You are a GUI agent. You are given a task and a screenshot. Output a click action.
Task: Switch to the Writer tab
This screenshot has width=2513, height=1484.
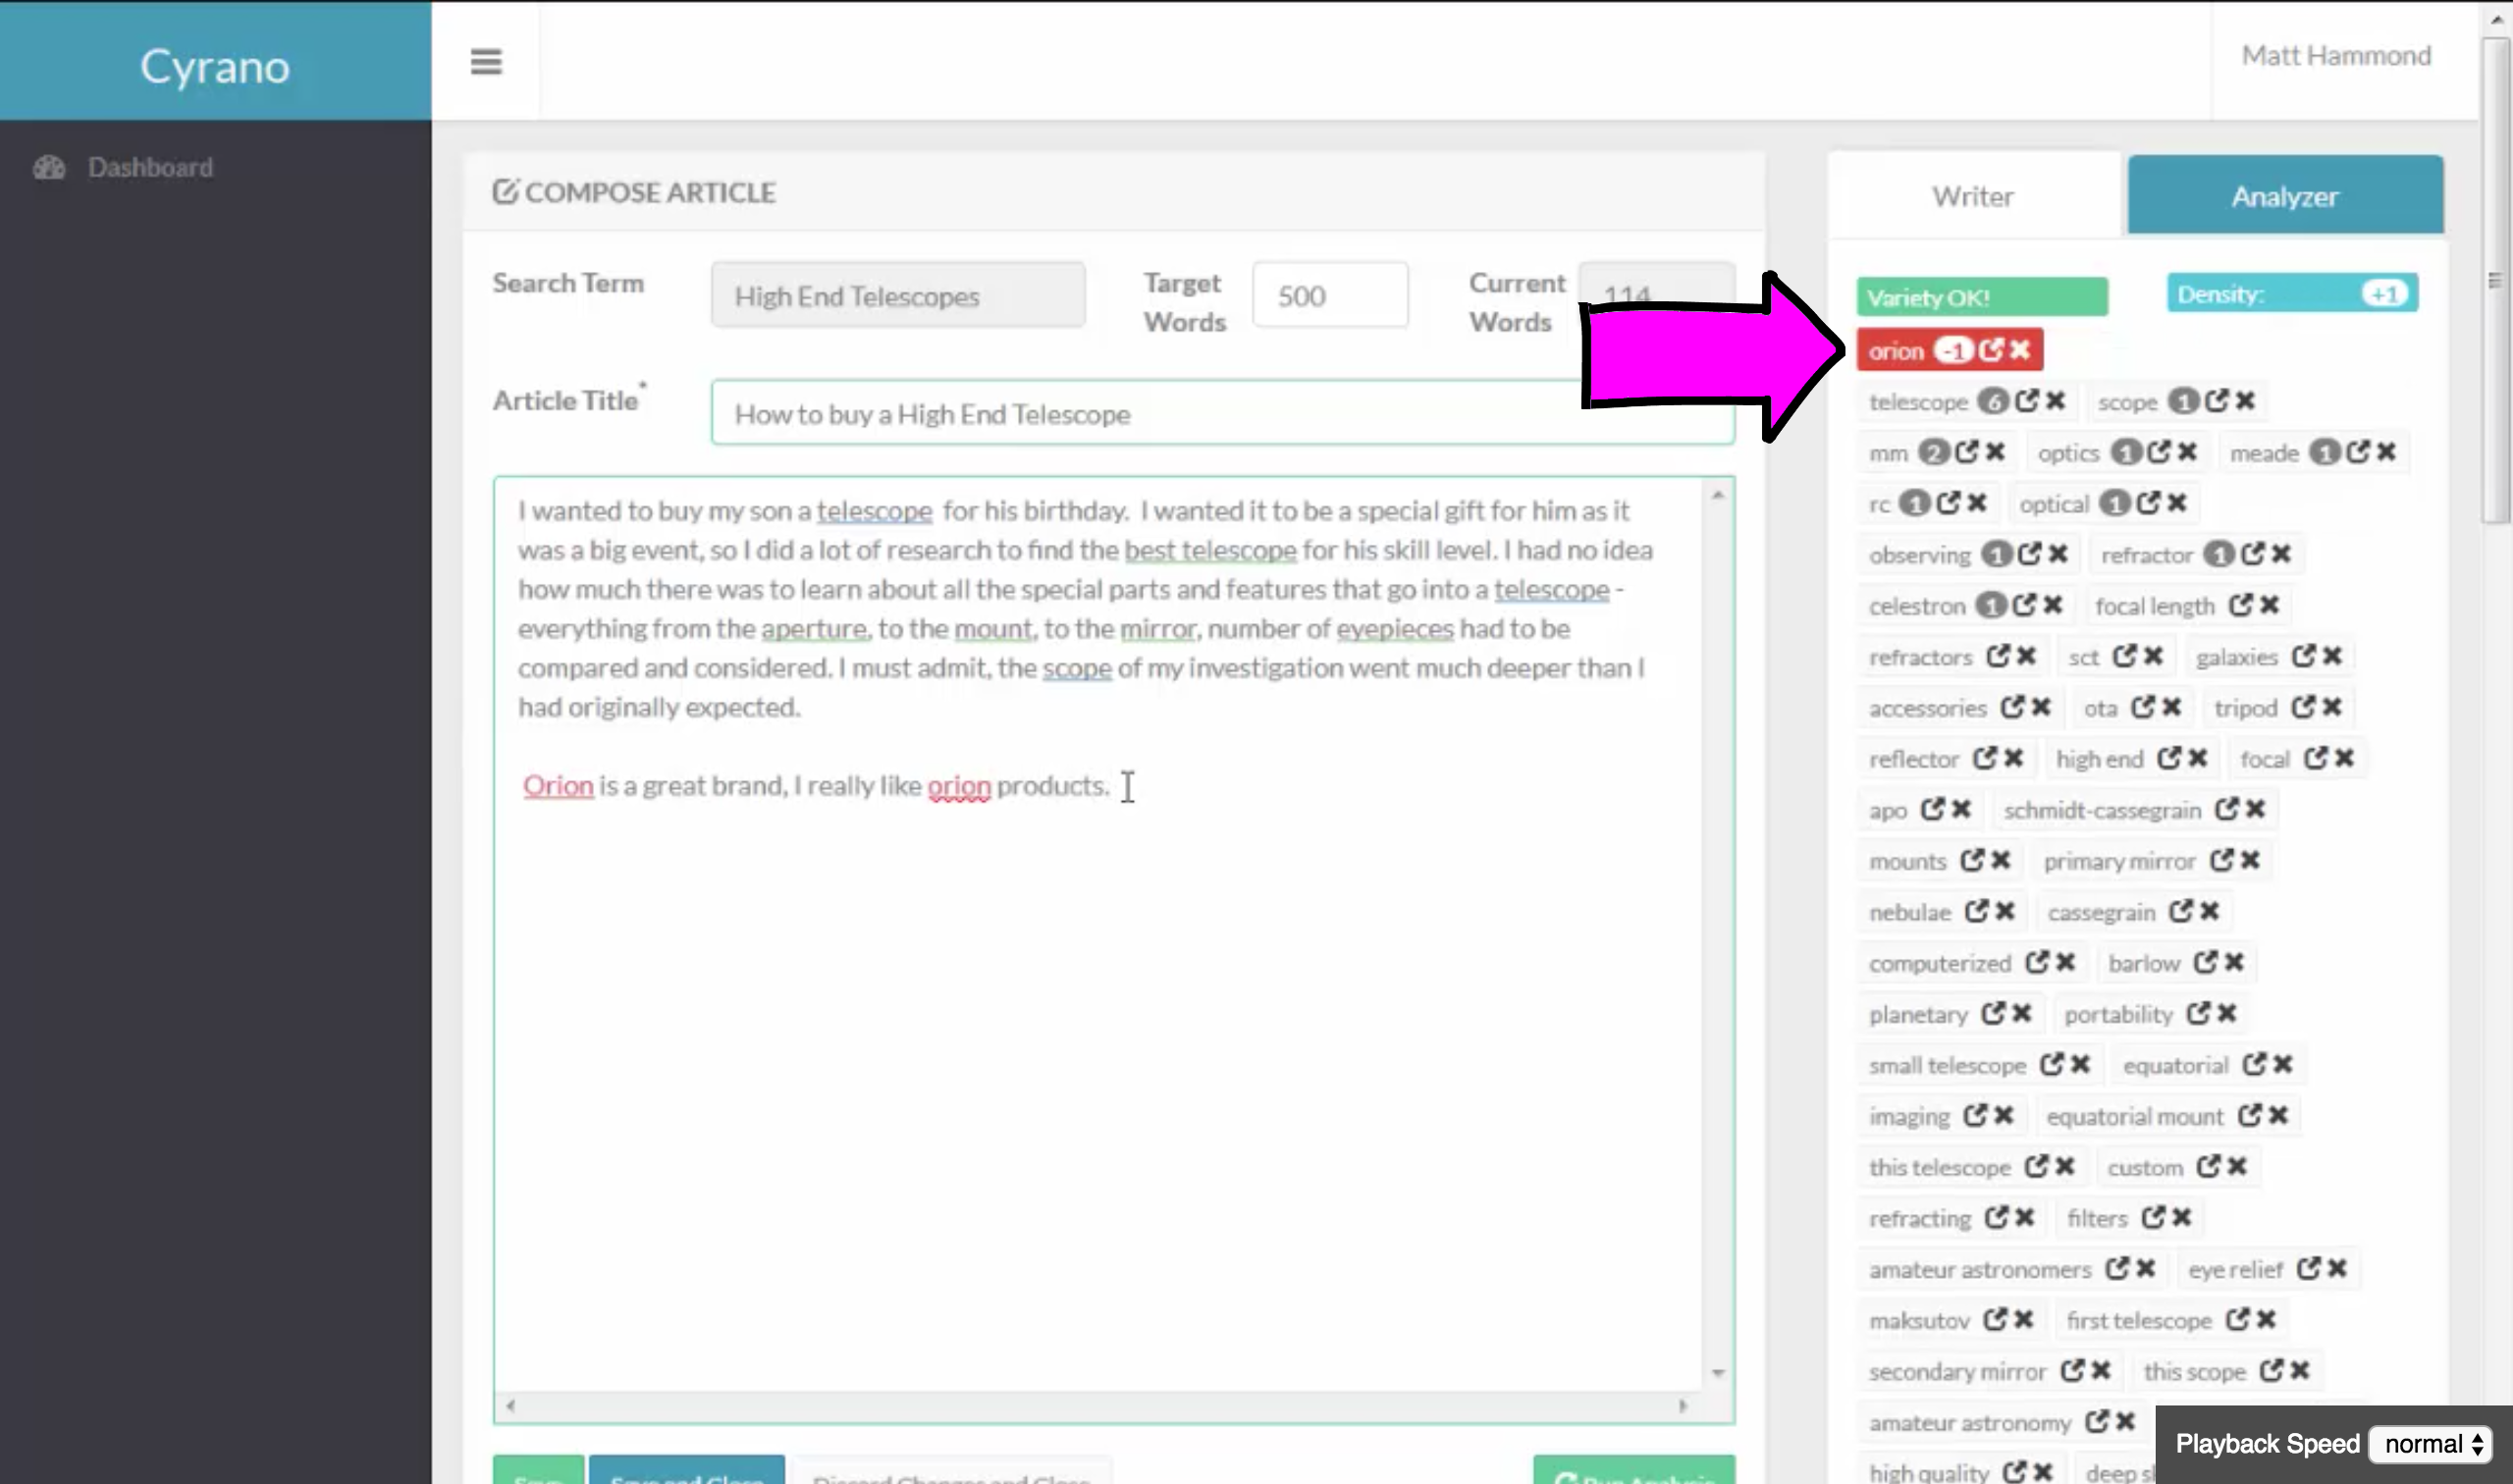[x=1972, y=196]
